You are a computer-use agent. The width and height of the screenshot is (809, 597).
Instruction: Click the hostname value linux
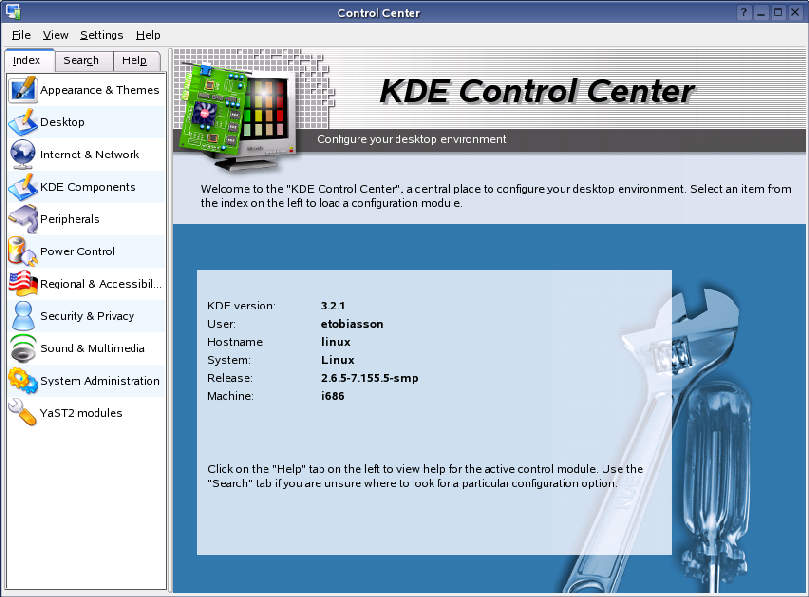pos(335,342)
